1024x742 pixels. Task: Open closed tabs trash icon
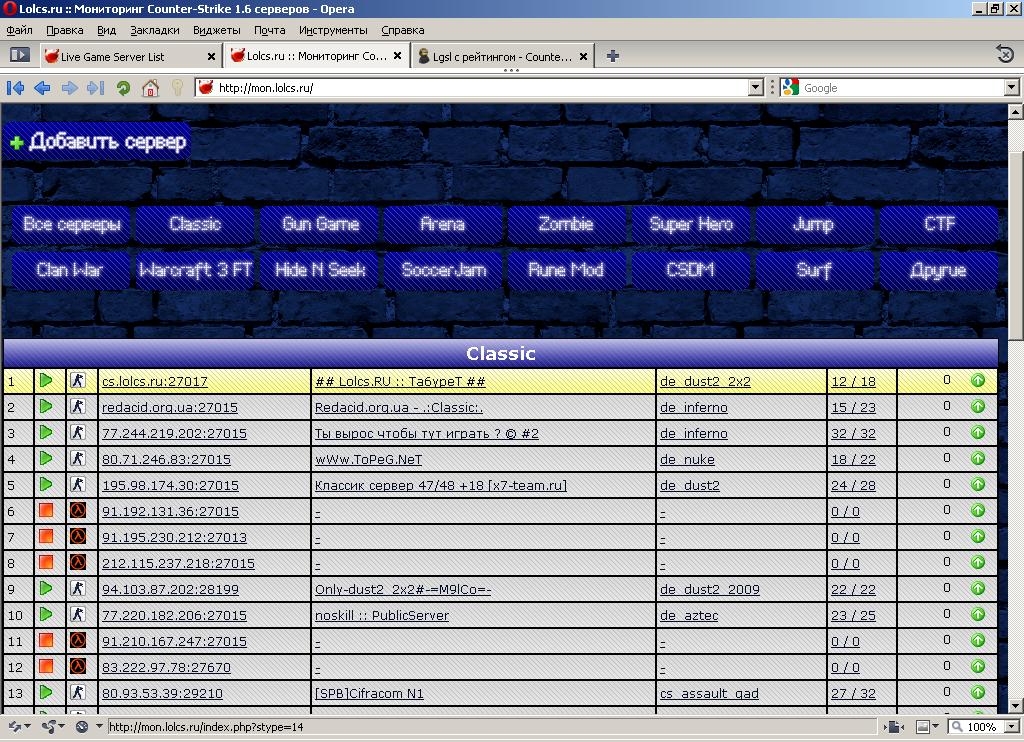coord(1005,54)
